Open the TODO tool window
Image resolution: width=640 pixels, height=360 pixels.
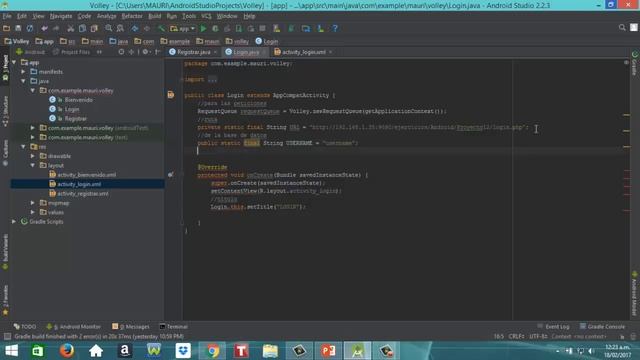[25, 327]
